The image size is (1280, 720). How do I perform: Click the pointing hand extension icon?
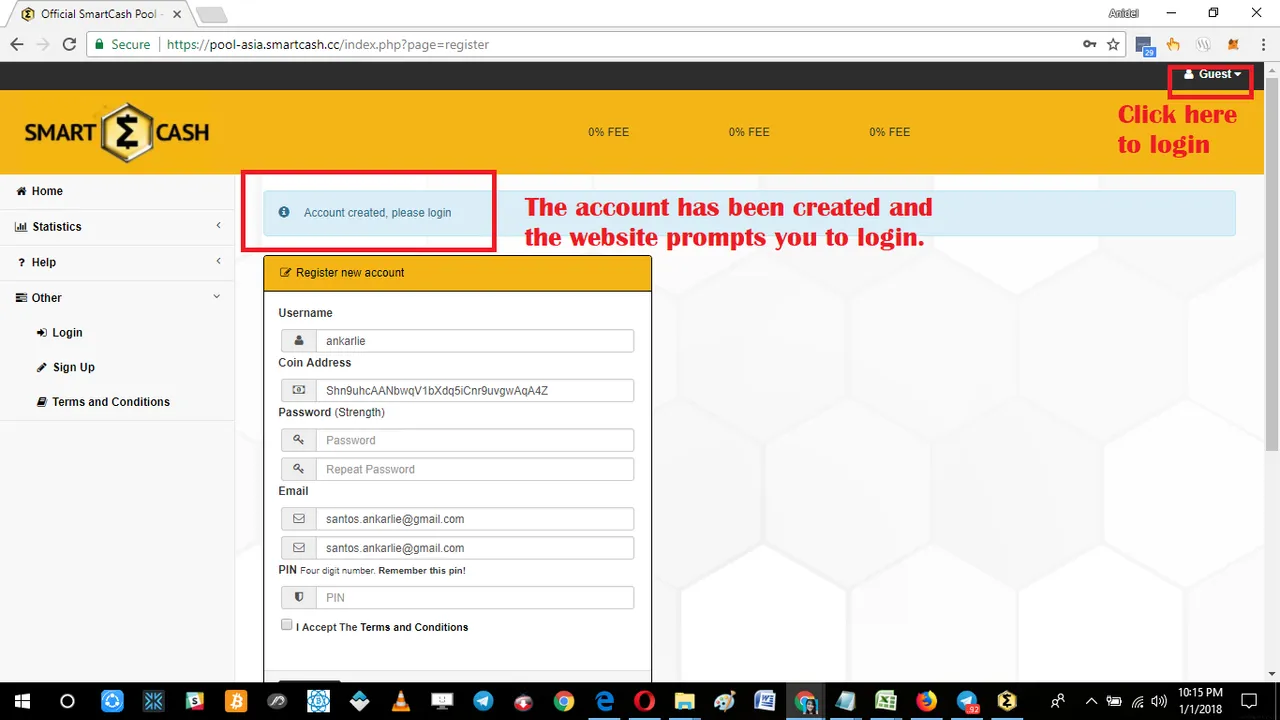1173,45
